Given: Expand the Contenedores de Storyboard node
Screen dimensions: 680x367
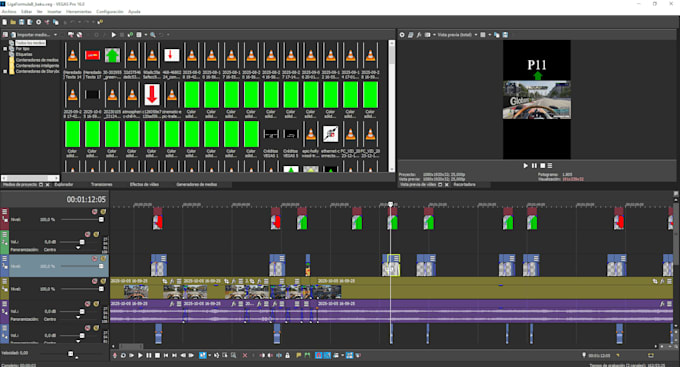Looking at the screenshot, I should (5, 71).
